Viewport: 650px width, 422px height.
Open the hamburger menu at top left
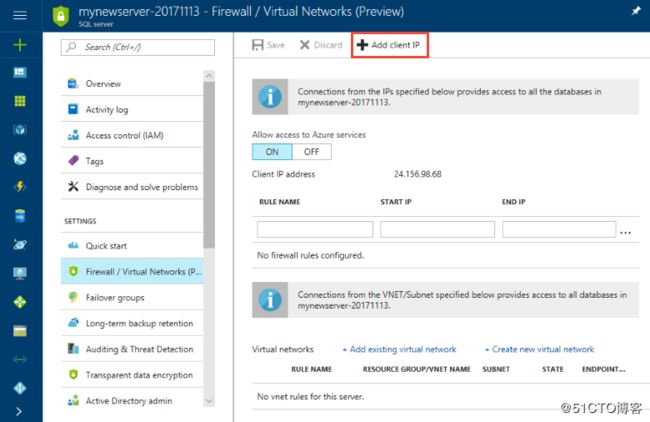point(20,15)
